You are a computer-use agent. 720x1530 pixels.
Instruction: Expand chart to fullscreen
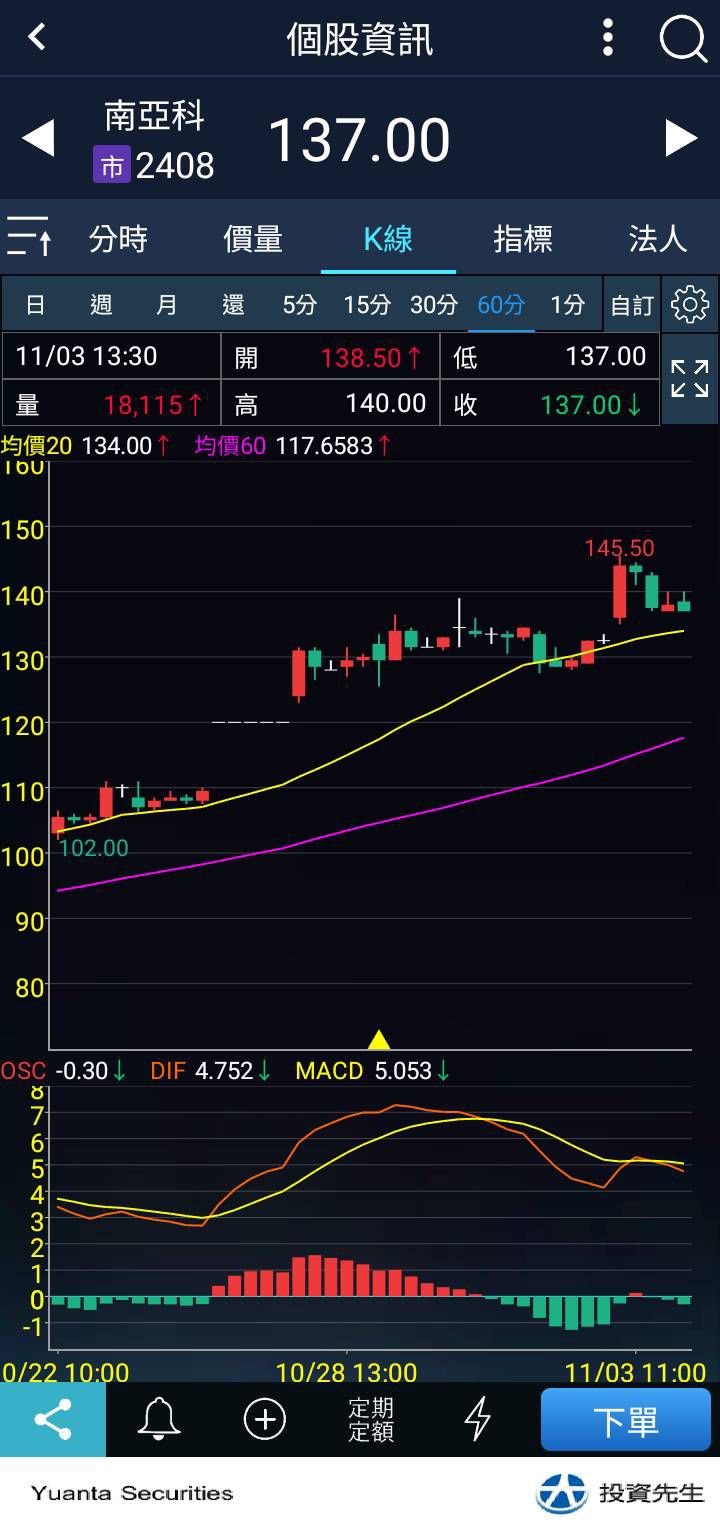(x=690, y=379)
